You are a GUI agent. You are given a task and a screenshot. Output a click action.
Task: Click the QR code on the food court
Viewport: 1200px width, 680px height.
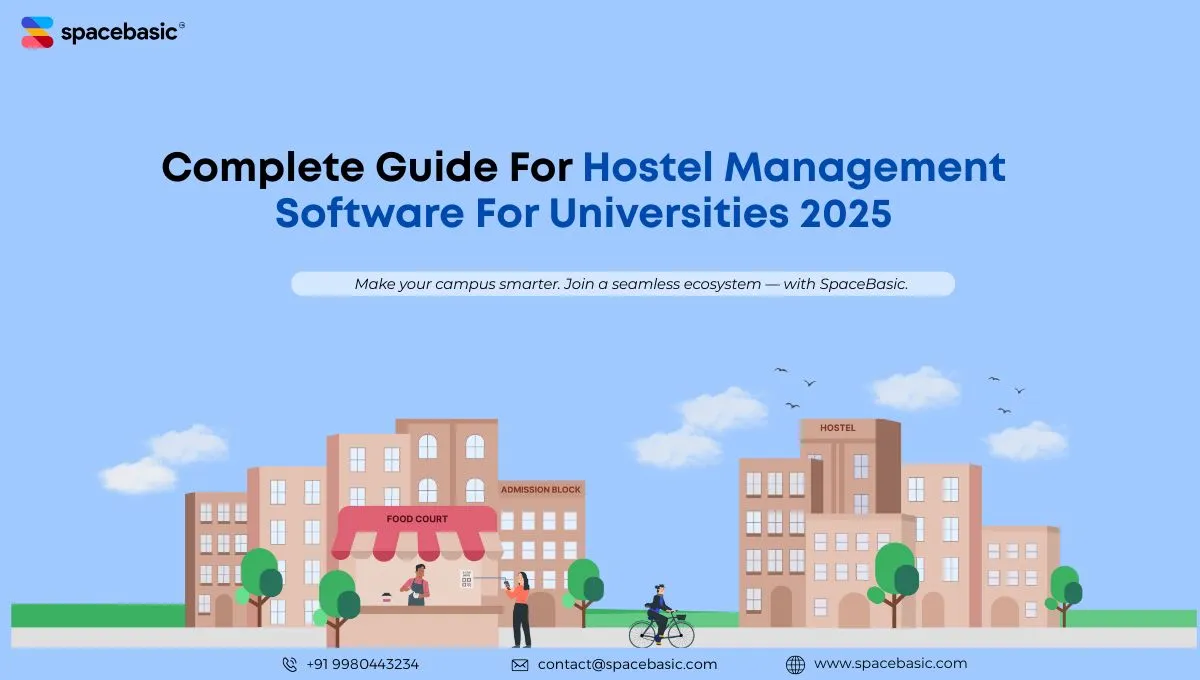point(466,577)
